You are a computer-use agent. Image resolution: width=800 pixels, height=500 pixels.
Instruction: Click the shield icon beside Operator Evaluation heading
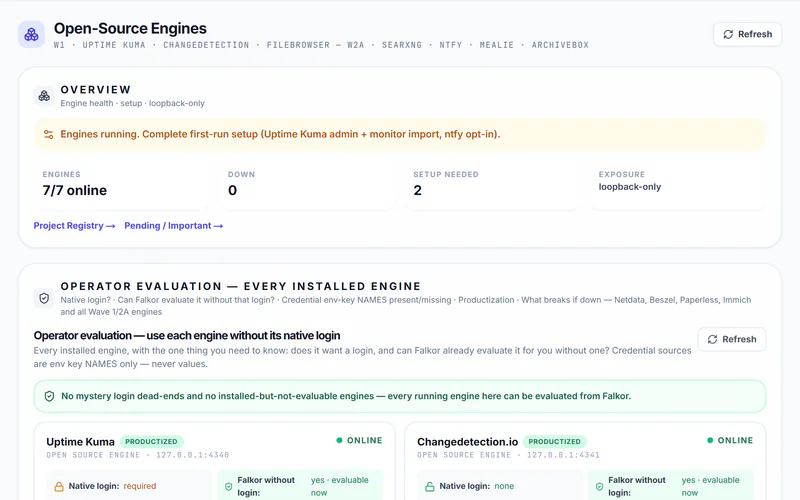(x=44, y=298)
